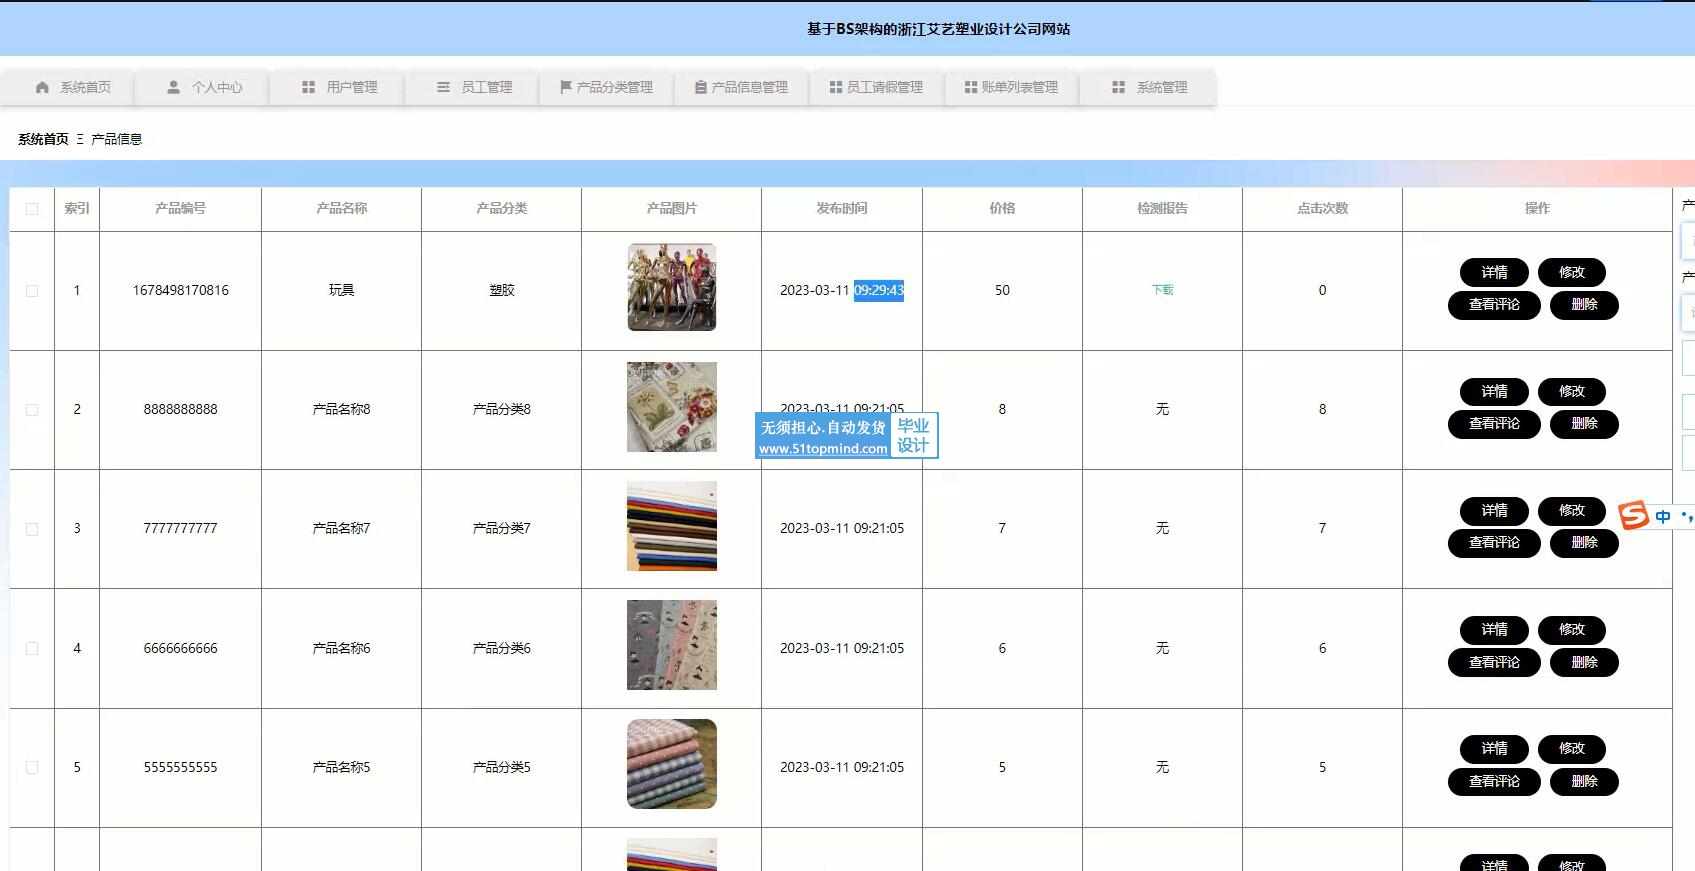This screenshot has width=1695, height=871.
Task: Open the patterned fabric image of 产品名称6
Action: click(672, 645)
